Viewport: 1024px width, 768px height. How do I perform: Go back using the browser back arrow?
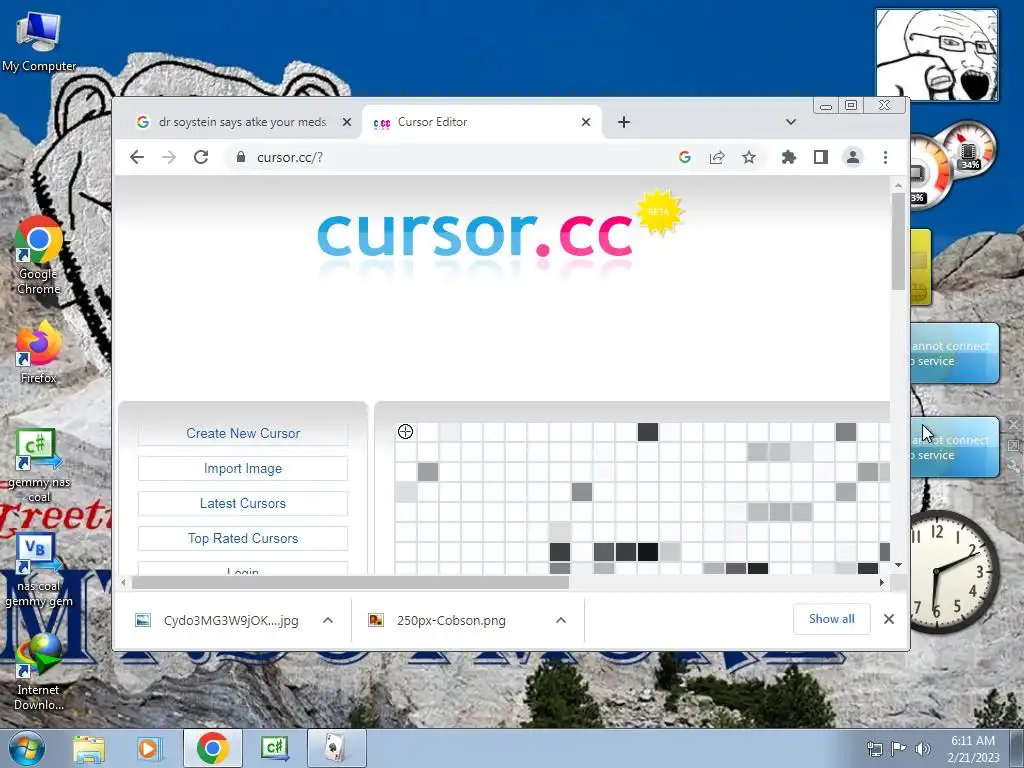point(136,157)
